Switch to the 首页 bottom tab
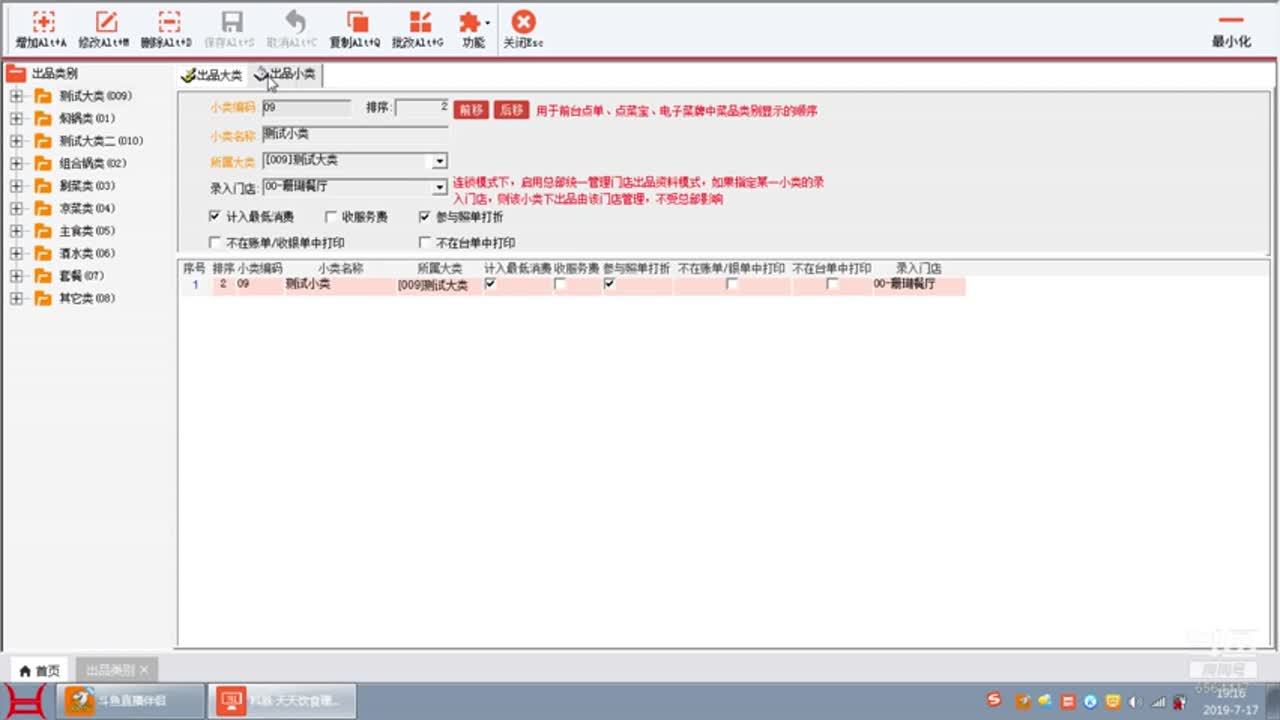The image size is (1280, 720). [40, 670]
